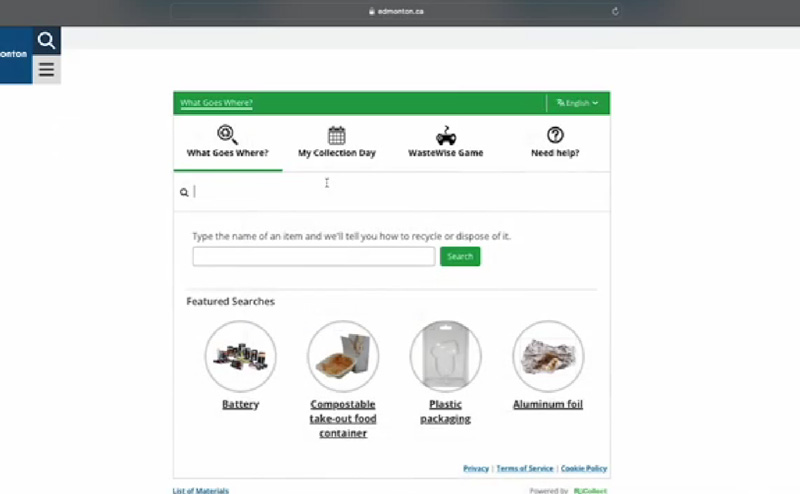Click the small search icon in the widget search bar
800x494 pixels.
(x=184, y=192)
